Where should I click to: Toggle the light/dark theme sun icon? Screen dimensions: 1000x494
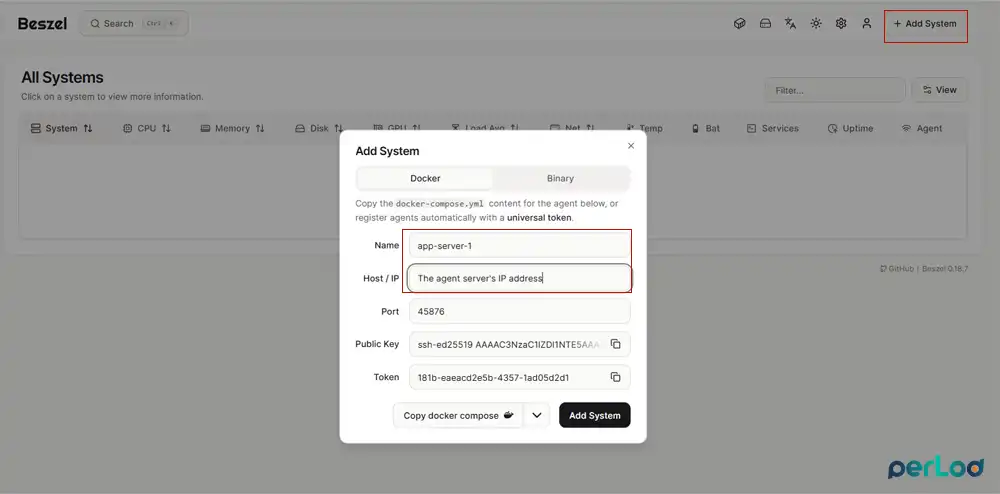coord(816,24)
